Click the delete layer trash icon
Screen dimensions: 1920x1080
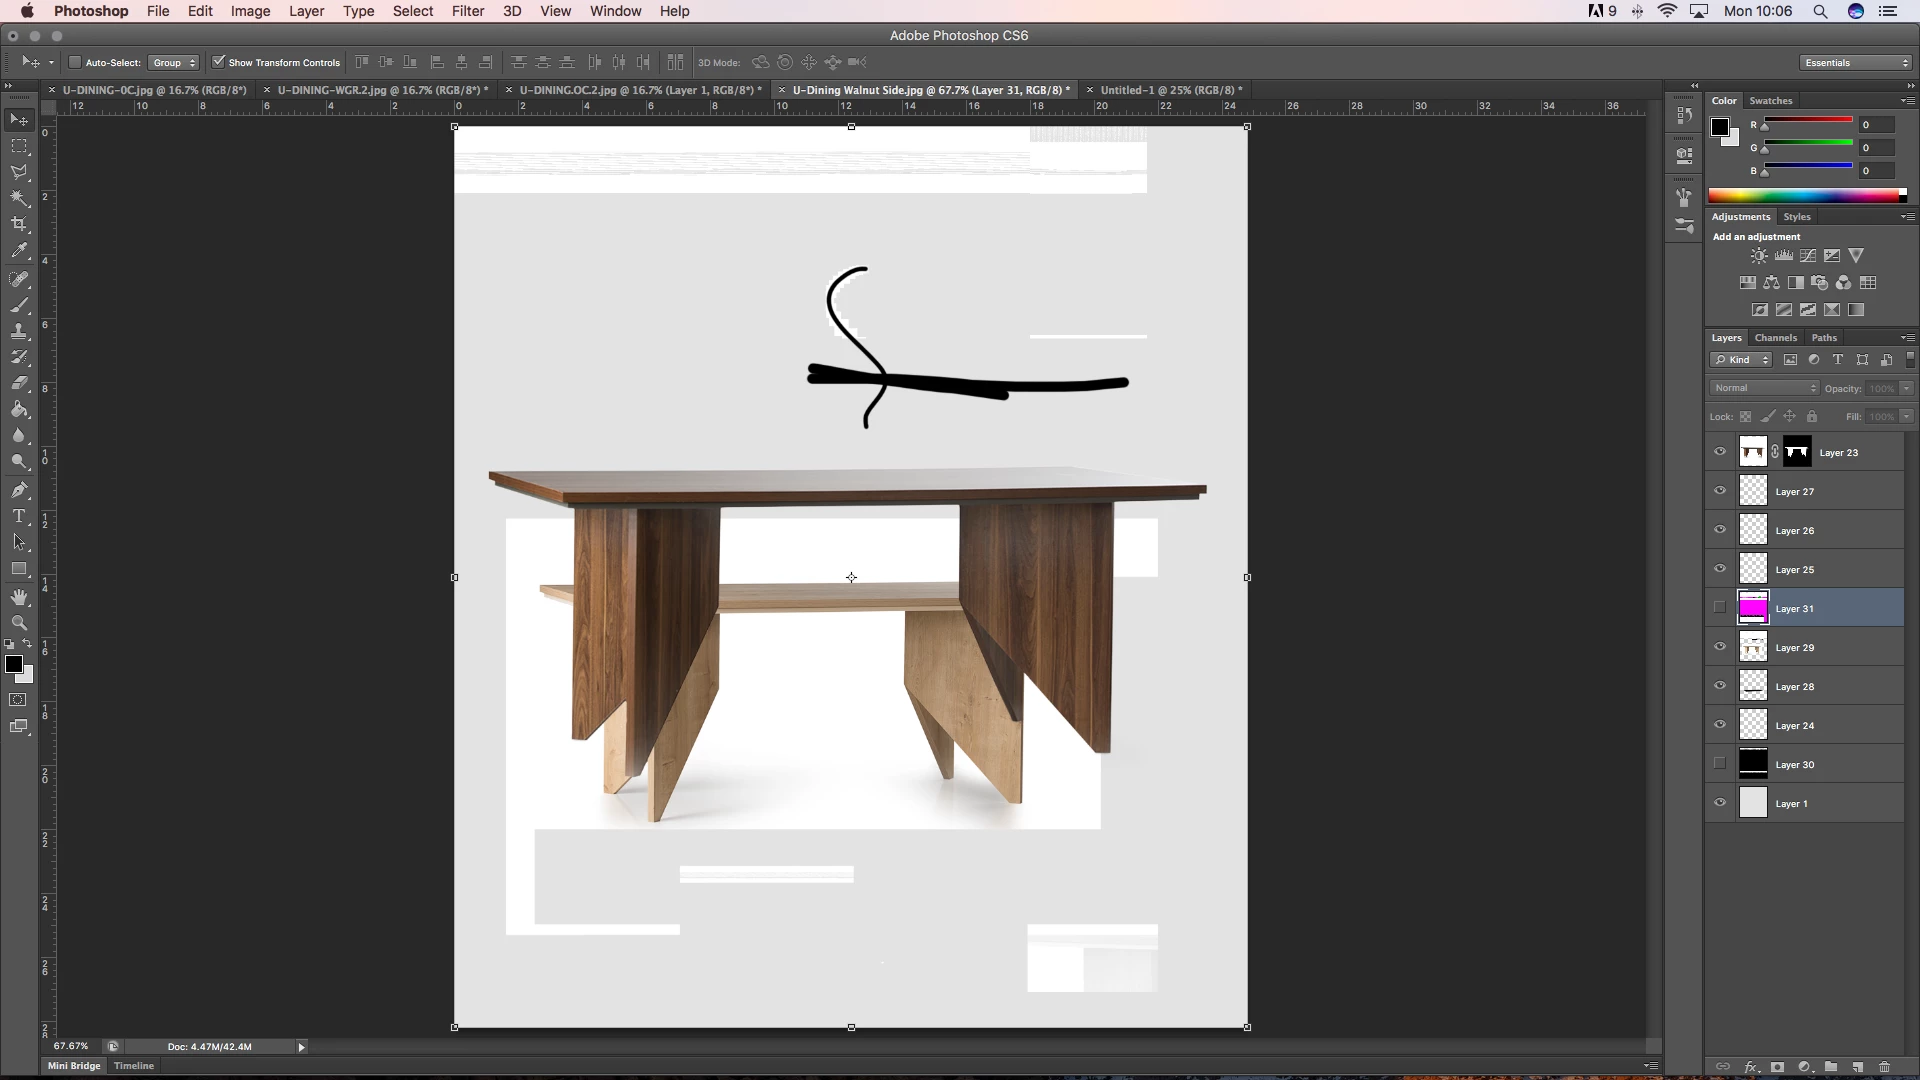1884,1067
